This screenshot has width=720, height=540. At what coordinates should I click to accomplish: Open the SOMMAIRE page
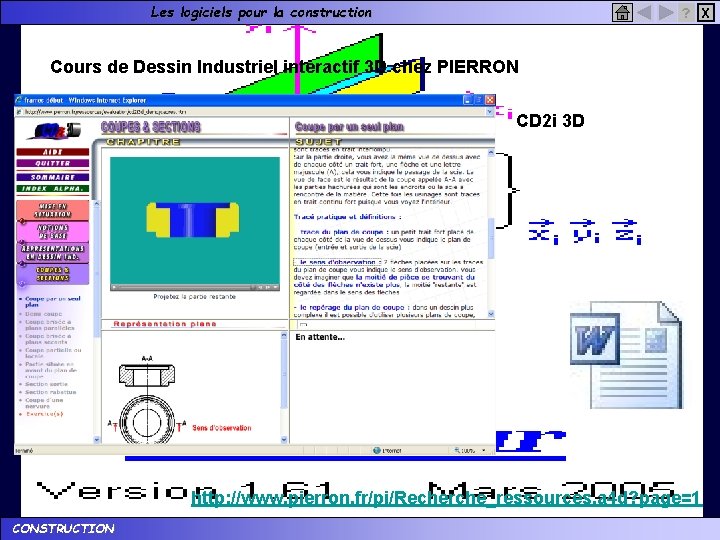53,177
